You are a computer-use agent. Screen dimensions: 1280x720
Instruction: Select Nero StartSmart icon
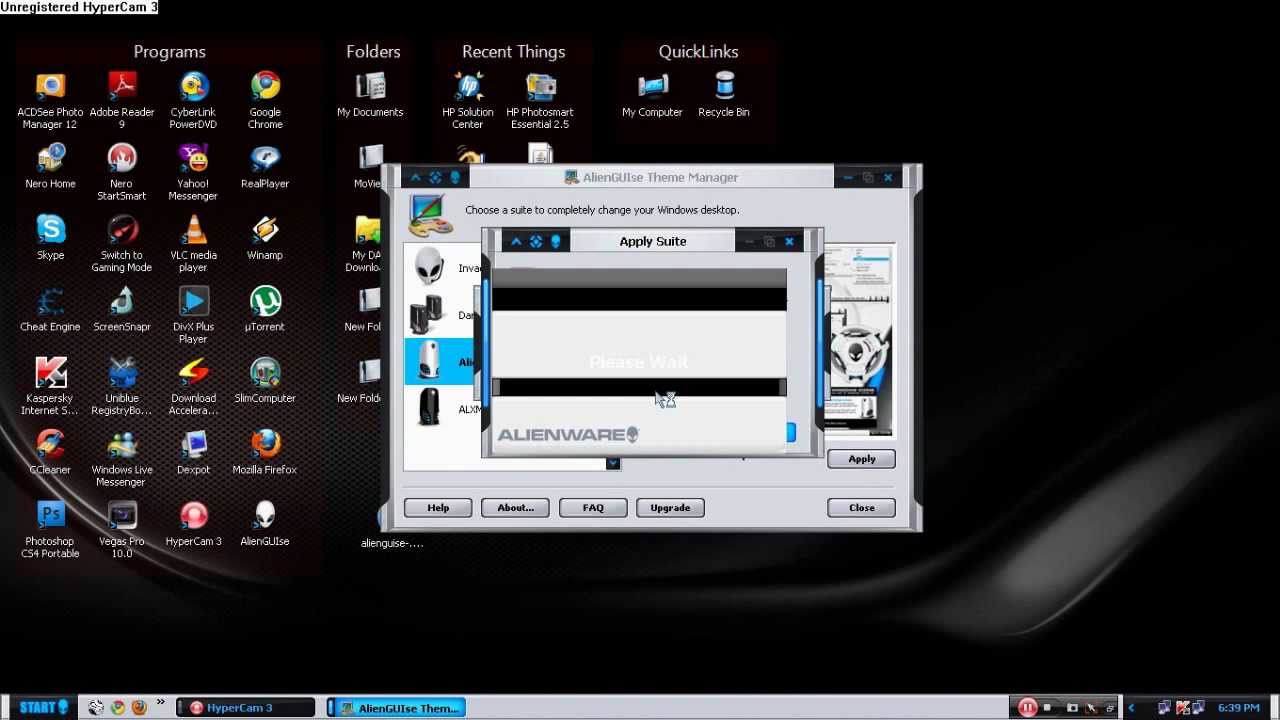pos(122,172)
